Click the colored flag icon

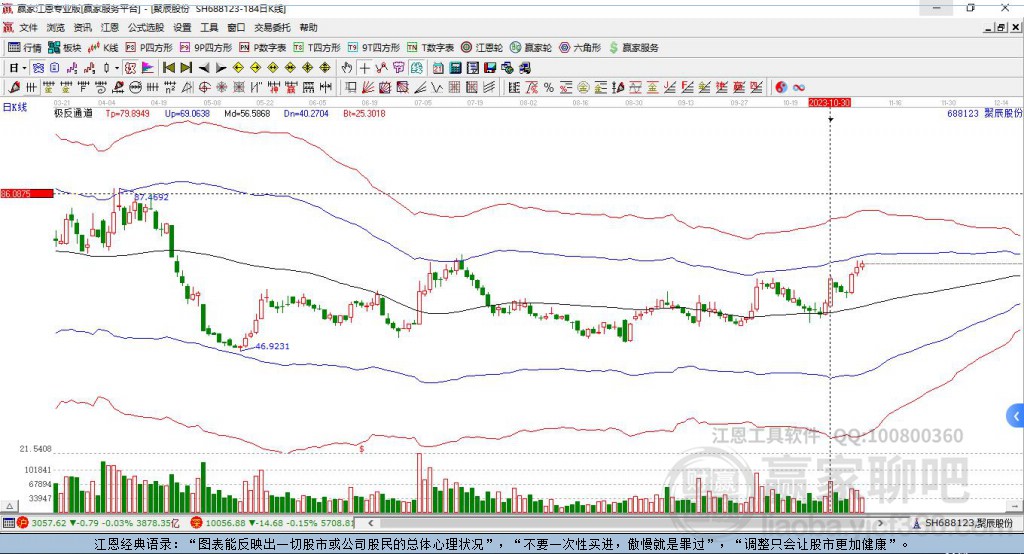pyautogui.click(x=148, y=68)
